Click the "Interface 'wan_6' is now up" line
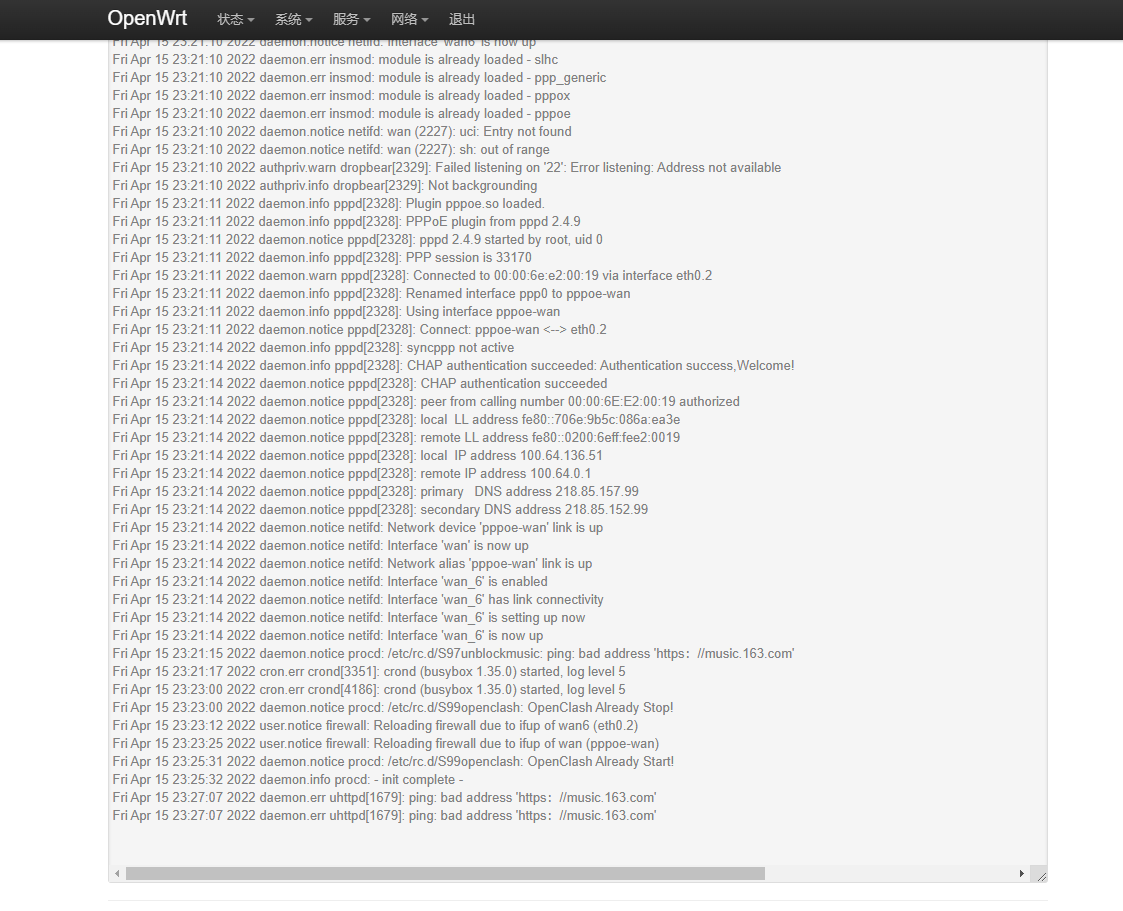Screen dimensions: 1123x911 (327, 635)
